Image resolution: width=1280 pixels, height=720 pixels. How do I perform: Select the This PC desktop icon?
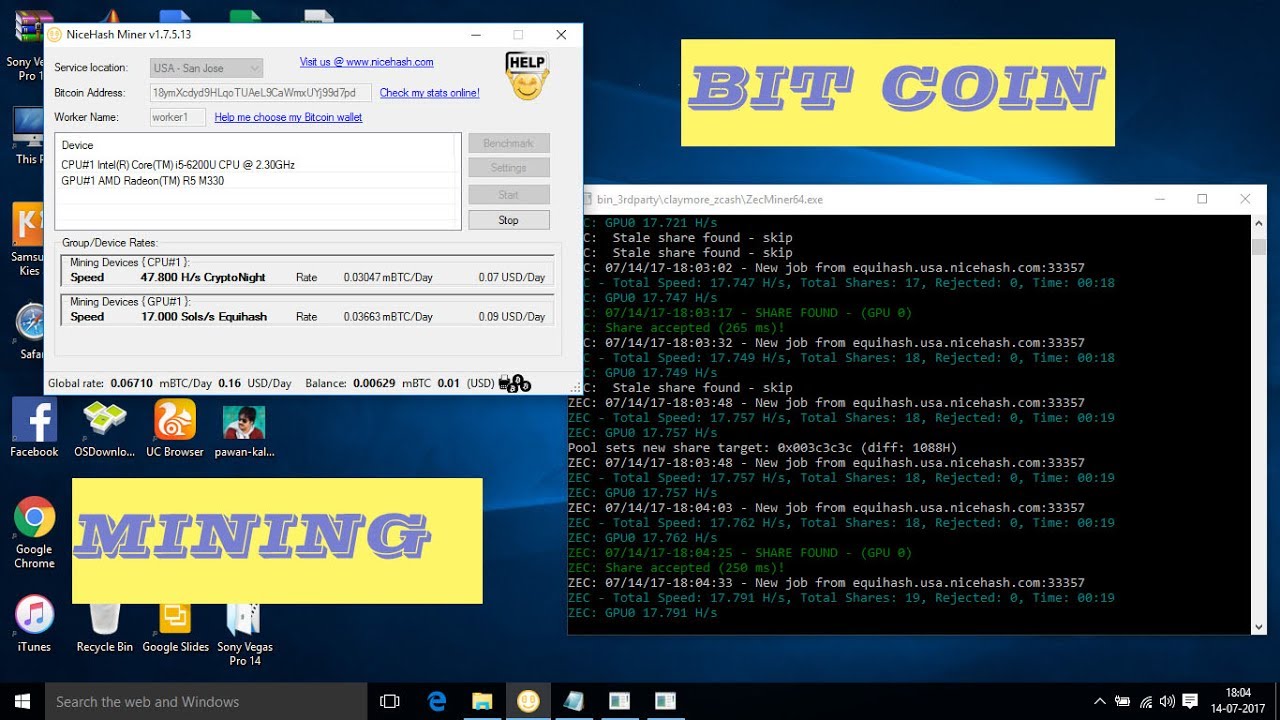click(27, 135)
